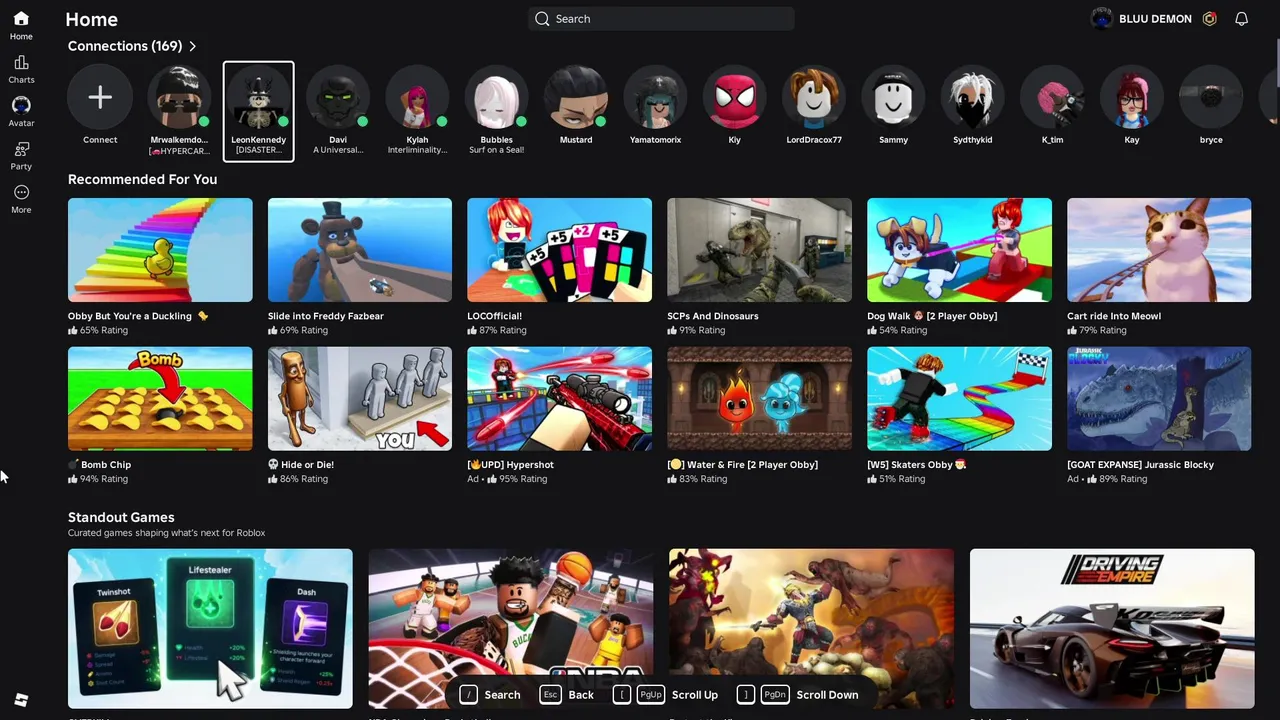Open LordDracox77 connection avatar

point(814,97)
